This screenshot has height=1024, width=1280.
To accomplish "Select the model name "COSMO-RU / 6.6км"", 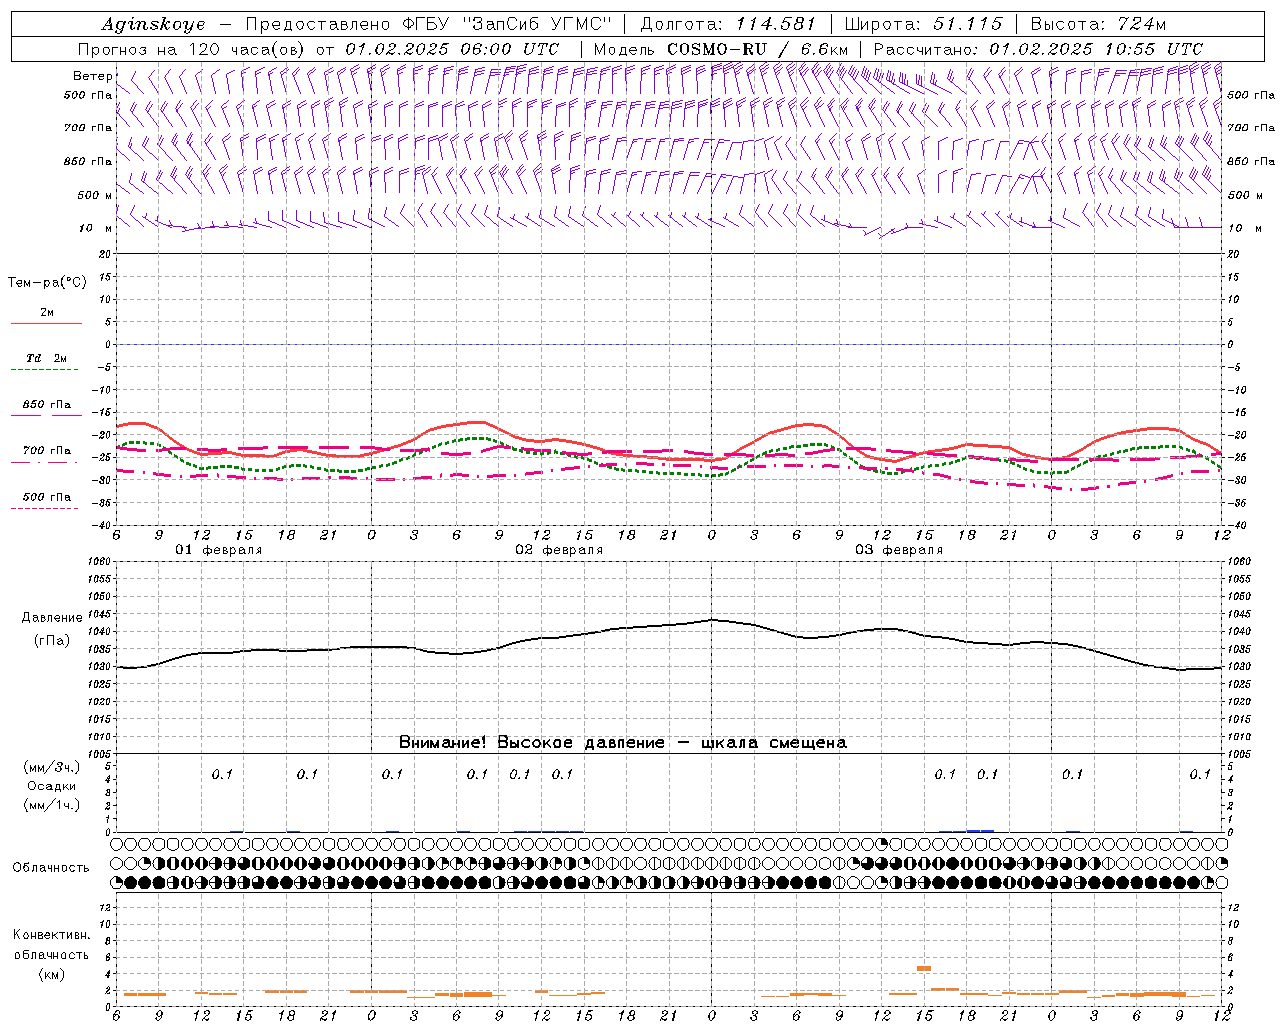I will tap(757, 49).
